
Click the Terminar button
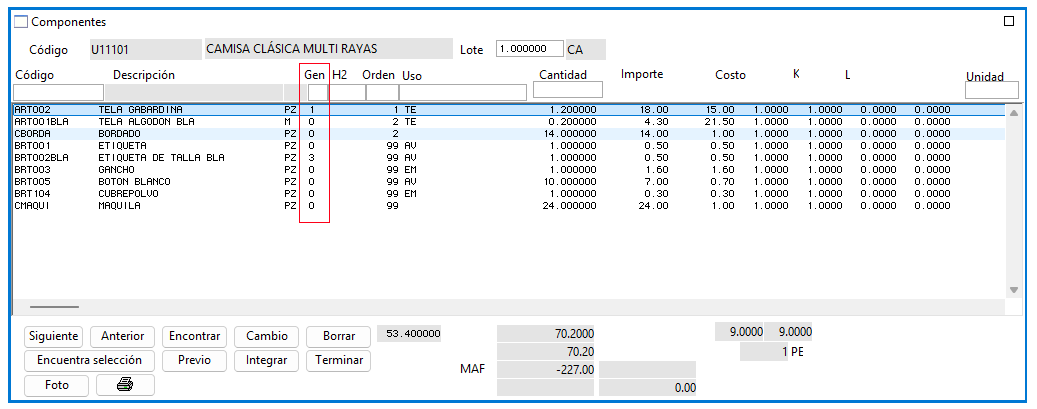pyautogui.click(x=339, y=361)
